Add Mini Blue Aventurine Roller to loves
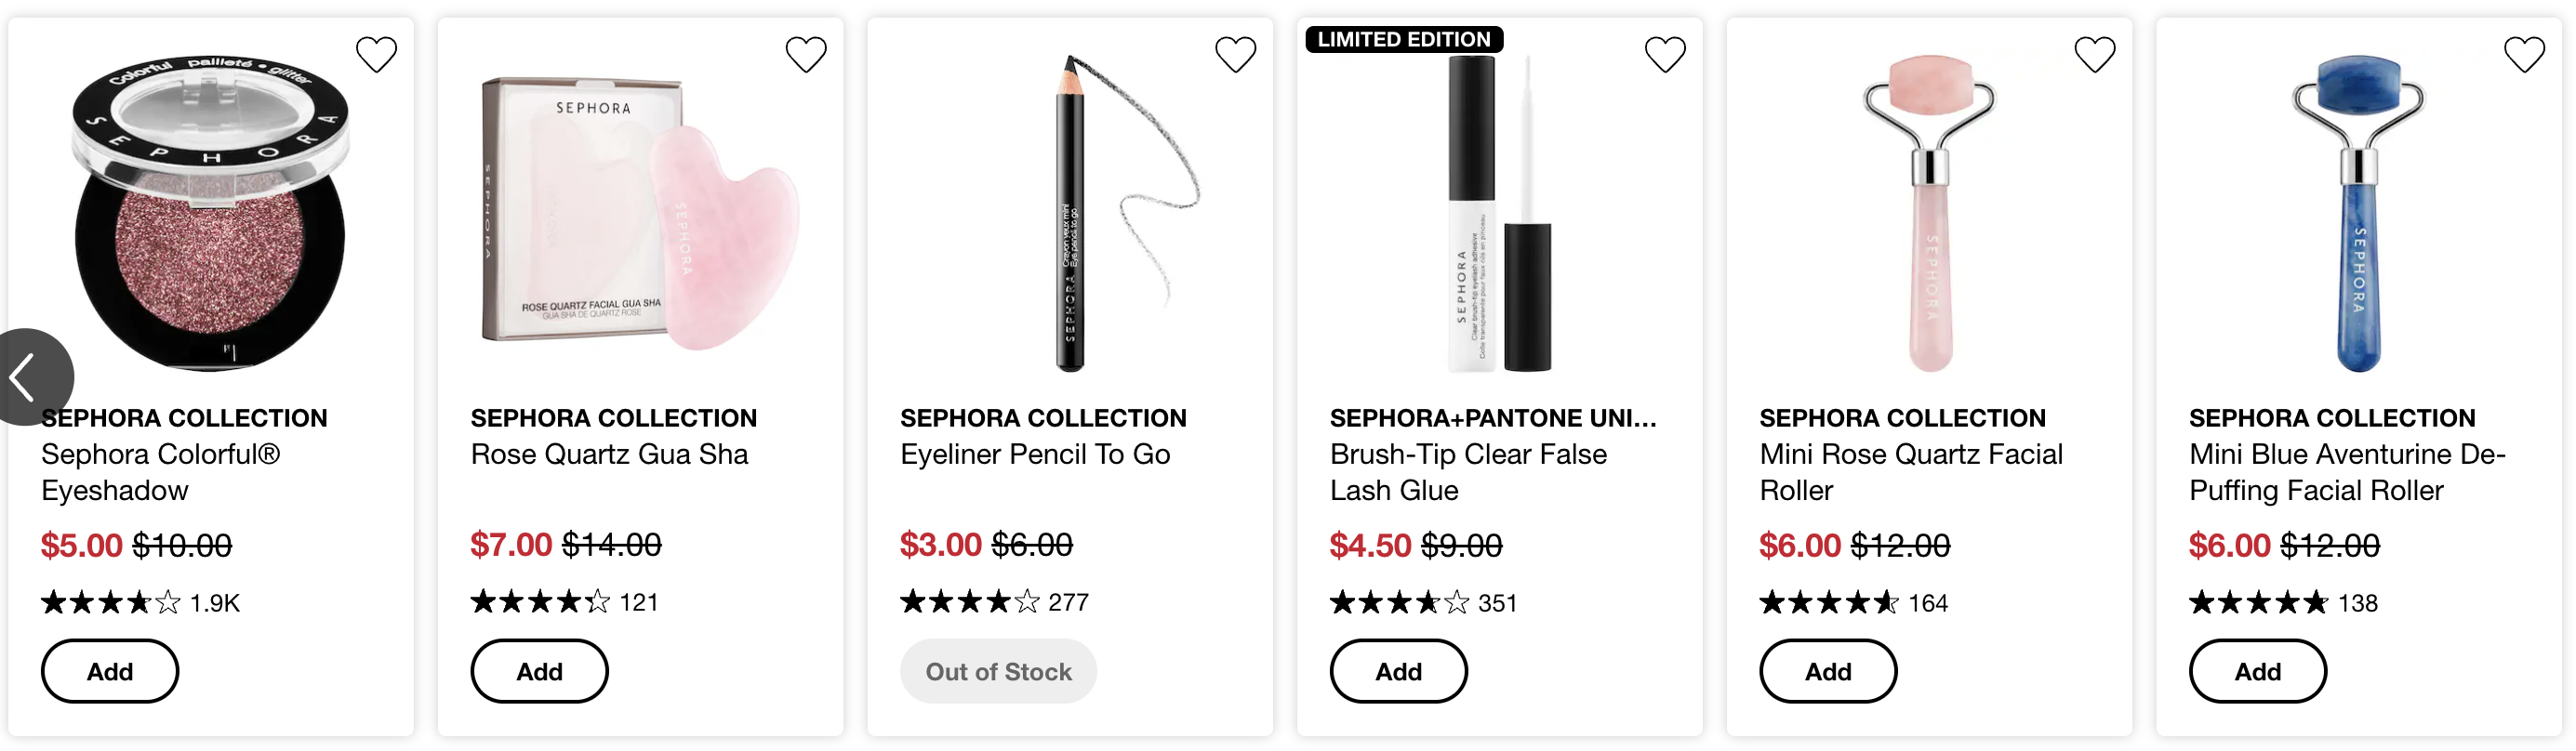2576x751 pixels. (x=2525, y=54)
